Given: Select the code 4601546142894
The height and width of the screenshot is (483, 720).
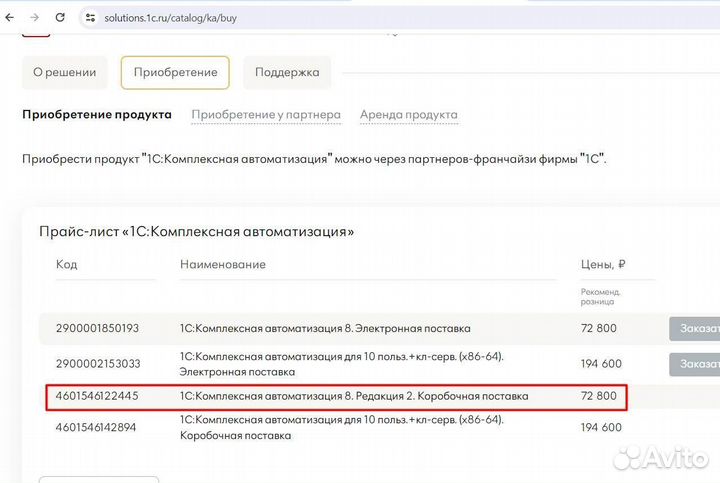Looking at the screenshot, I should pyautogui.click(x=96, y=427).
